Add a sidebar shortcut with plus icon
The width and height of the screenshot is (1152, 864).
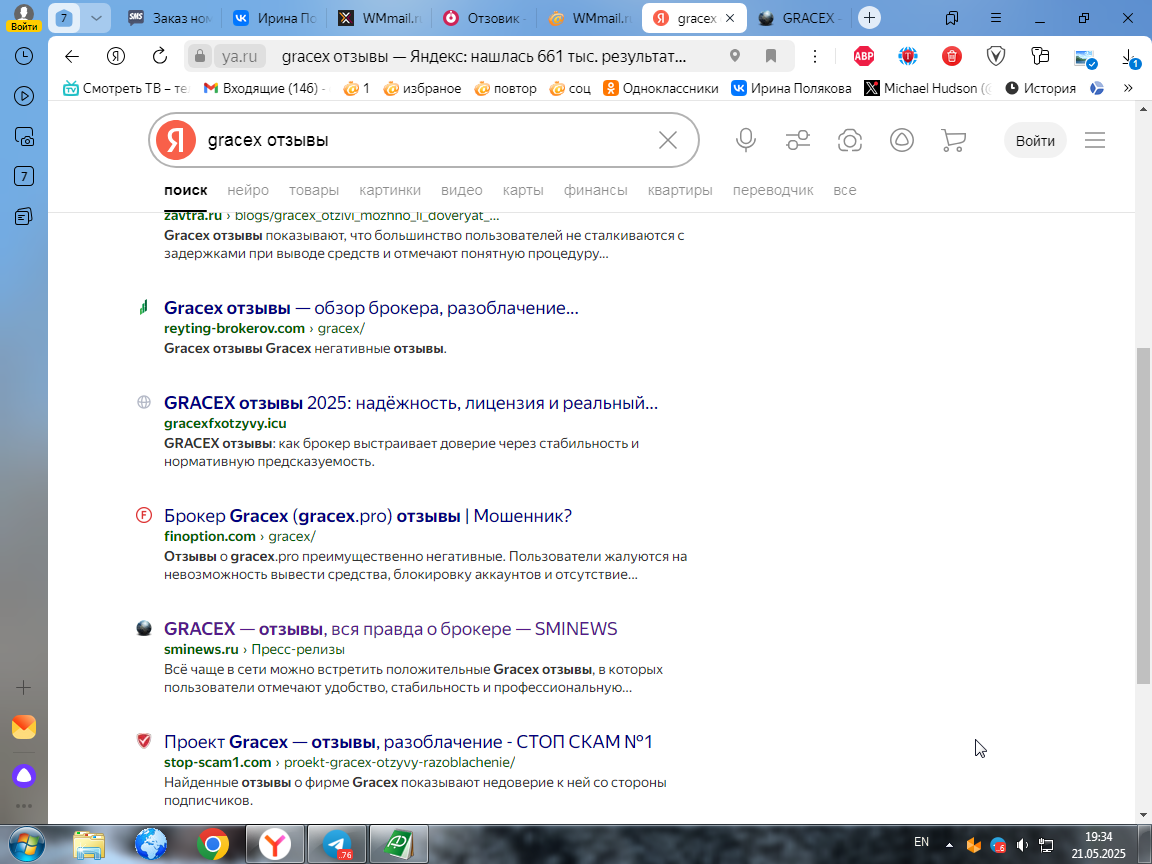coord(24,688)
